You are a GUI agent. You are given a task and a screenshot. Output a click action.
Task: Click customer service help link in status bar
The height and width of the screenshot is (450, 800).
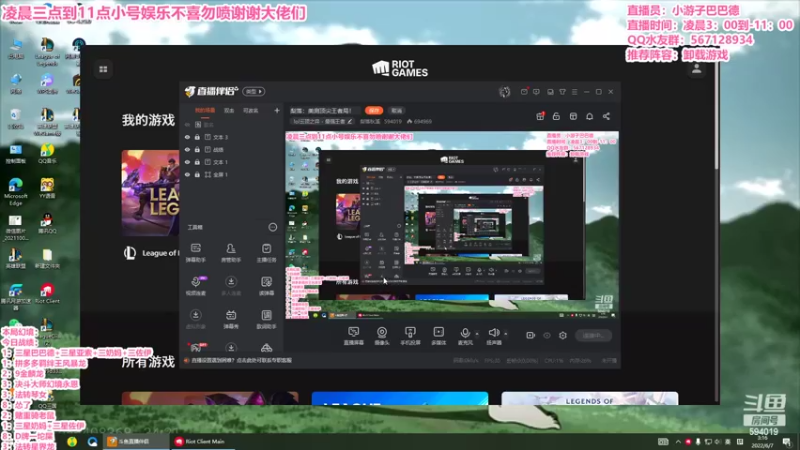241,360
